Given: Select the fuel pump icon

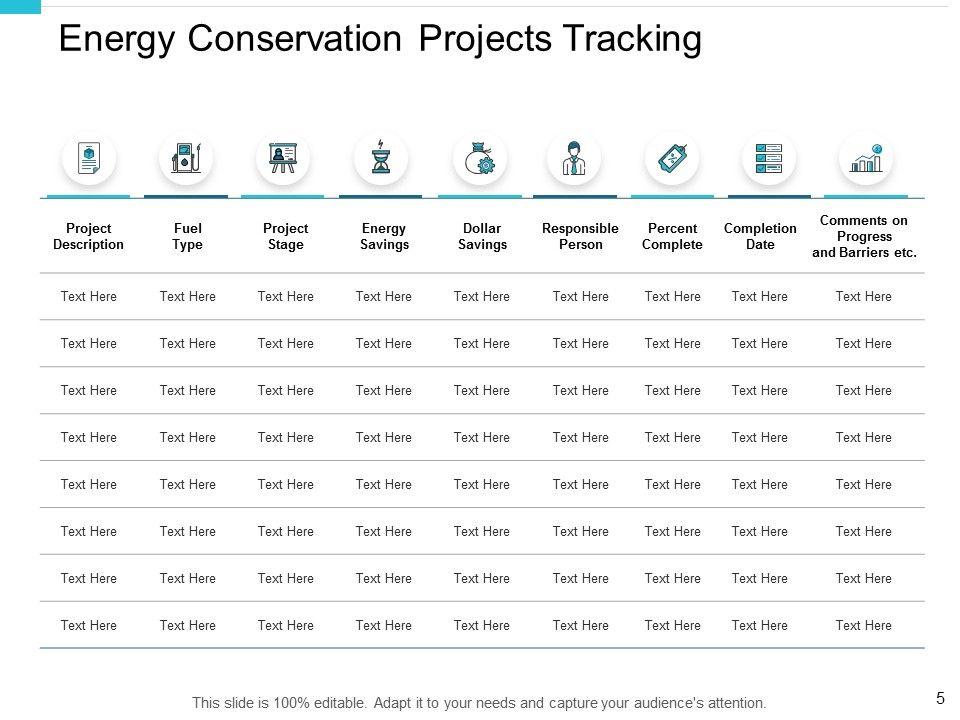Looking at the screenshot, I should click(x=186, y=158).
